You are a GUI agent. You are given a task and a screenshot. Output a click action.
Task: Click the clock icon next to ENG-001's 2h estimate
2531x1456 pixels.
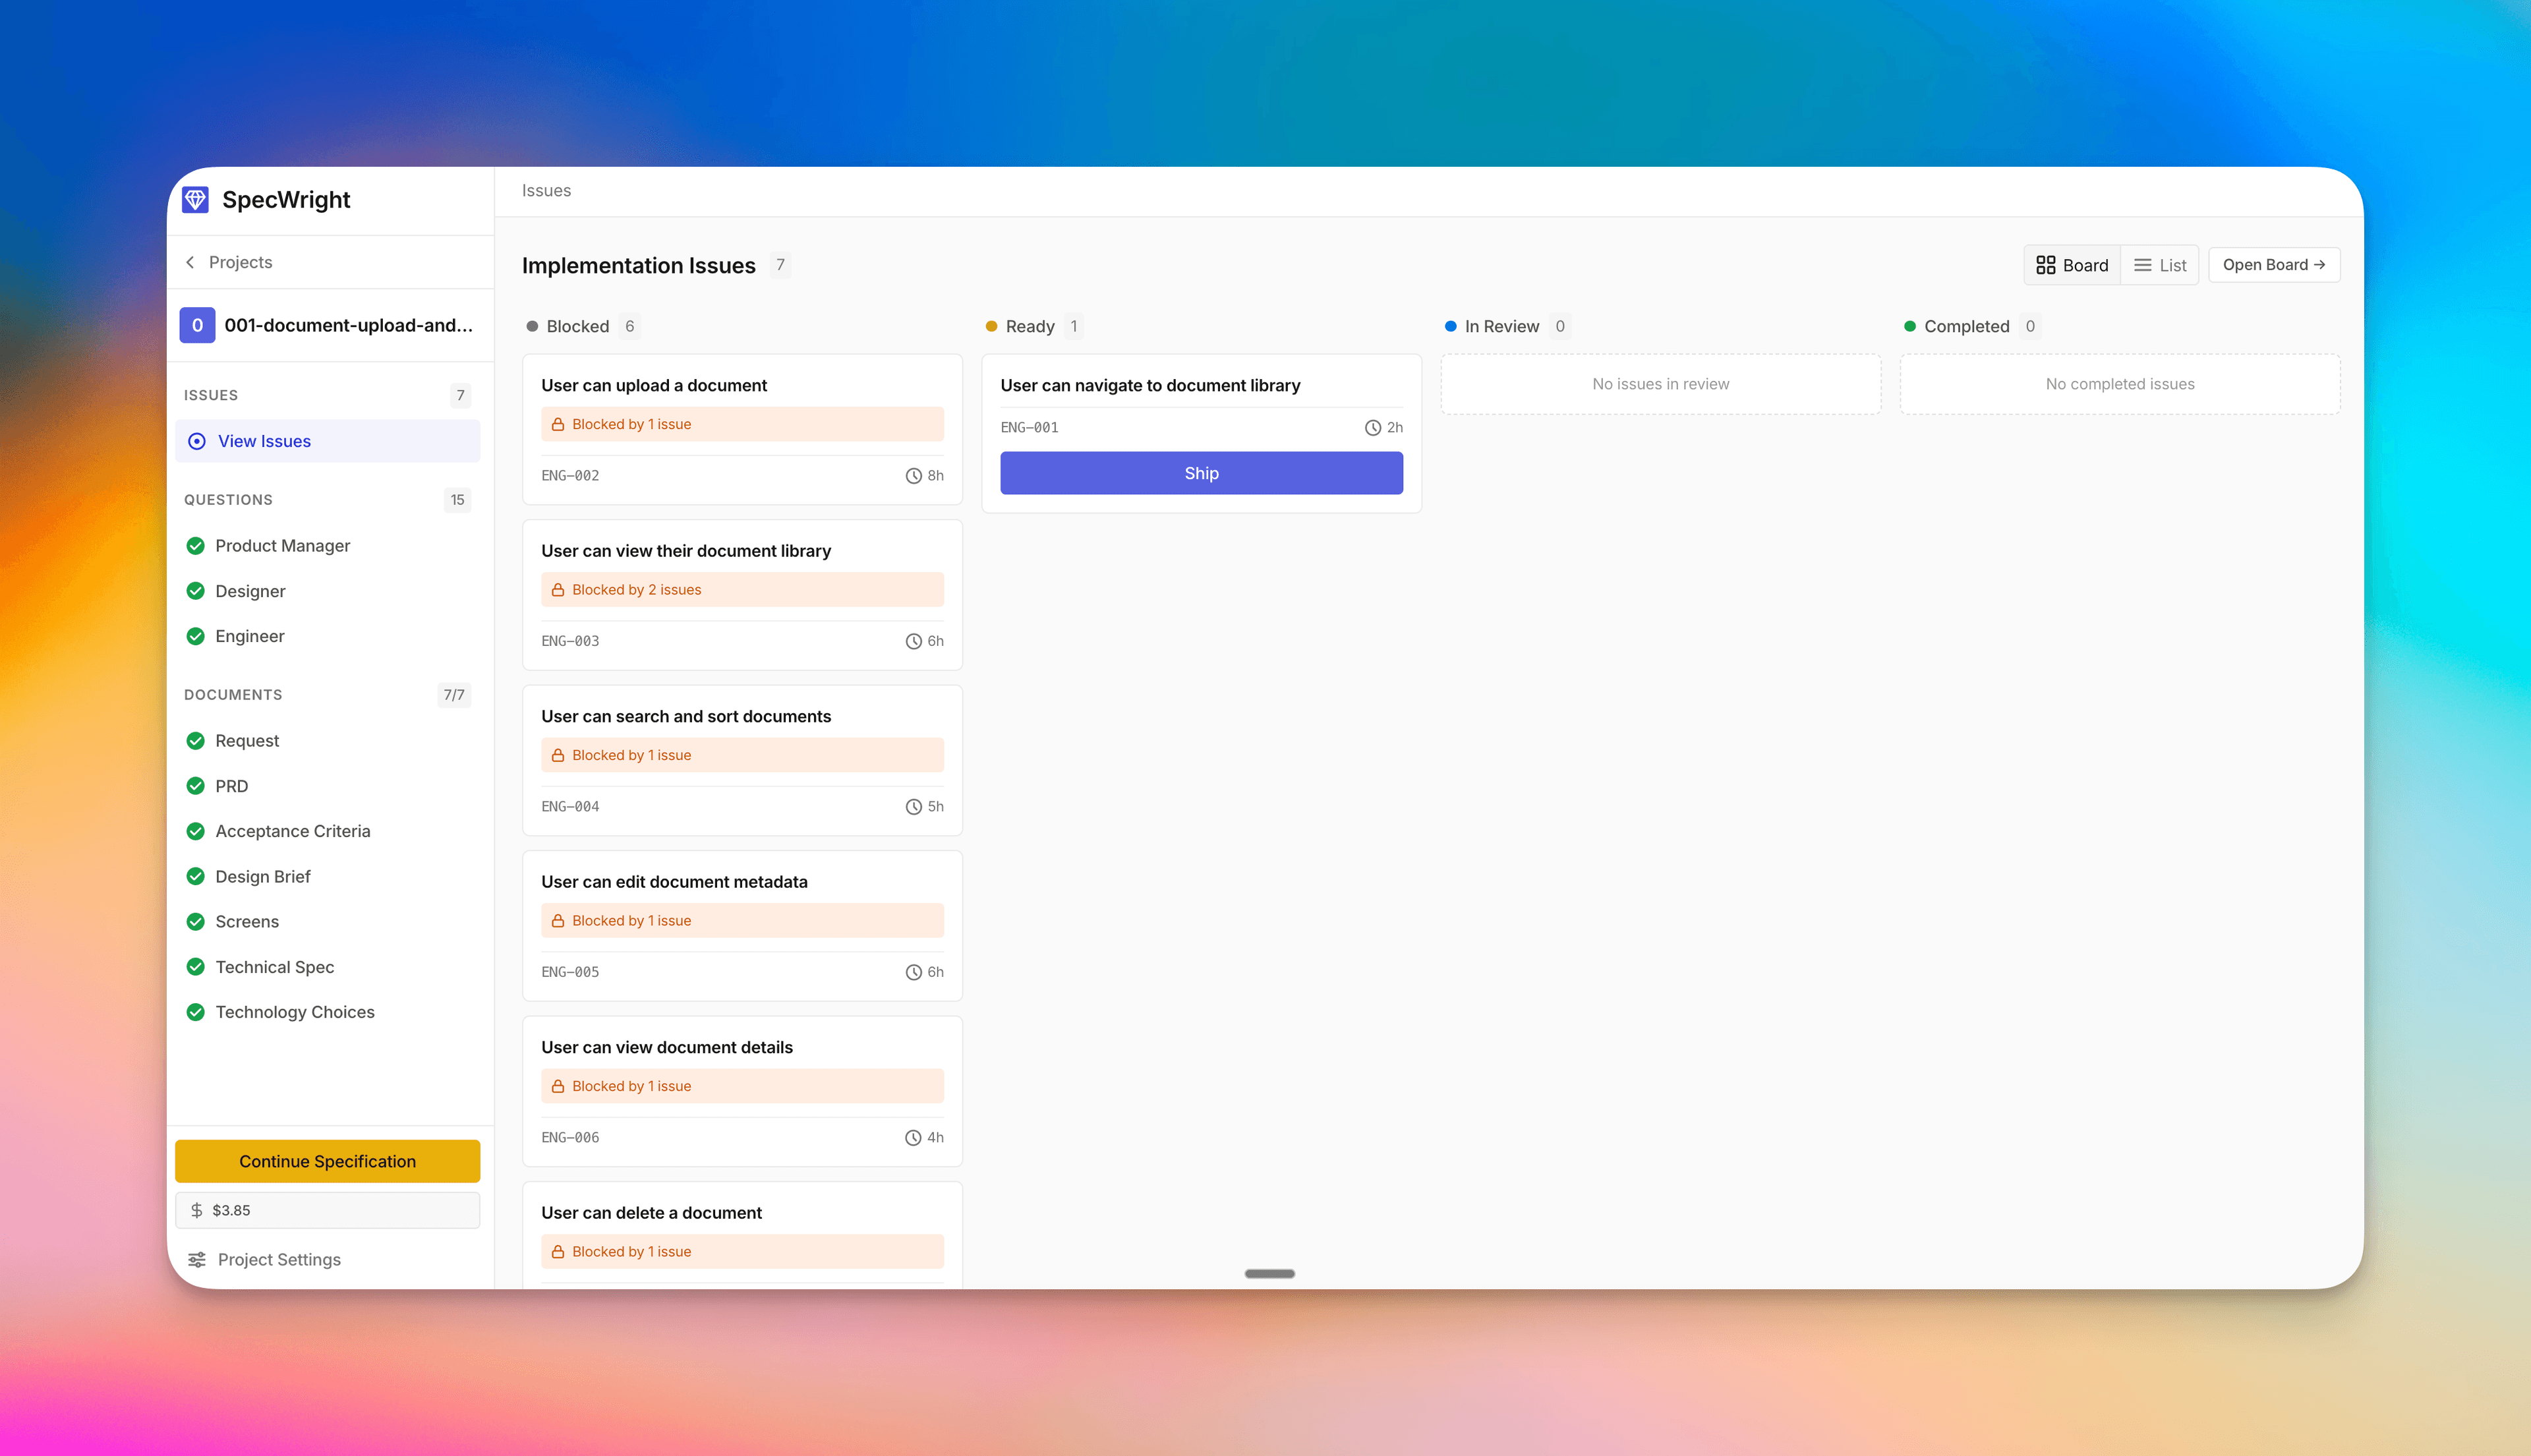[1372, 427]
